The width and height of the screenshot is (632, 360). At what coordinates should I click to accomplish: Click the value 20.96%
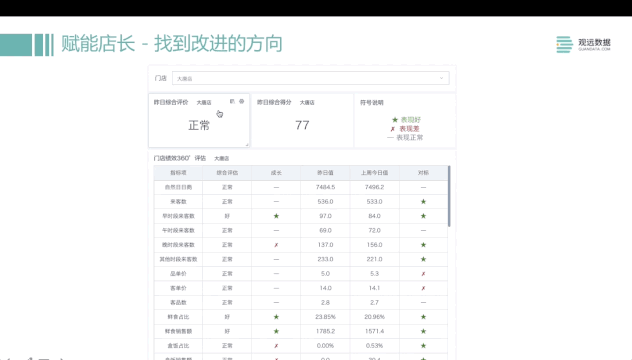(374, 317)
